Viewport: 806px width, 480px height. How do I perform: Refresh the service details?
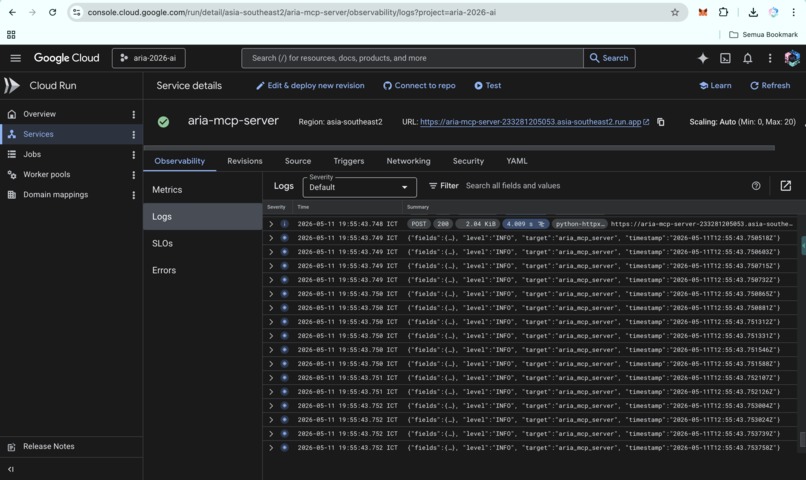(770, 85)
